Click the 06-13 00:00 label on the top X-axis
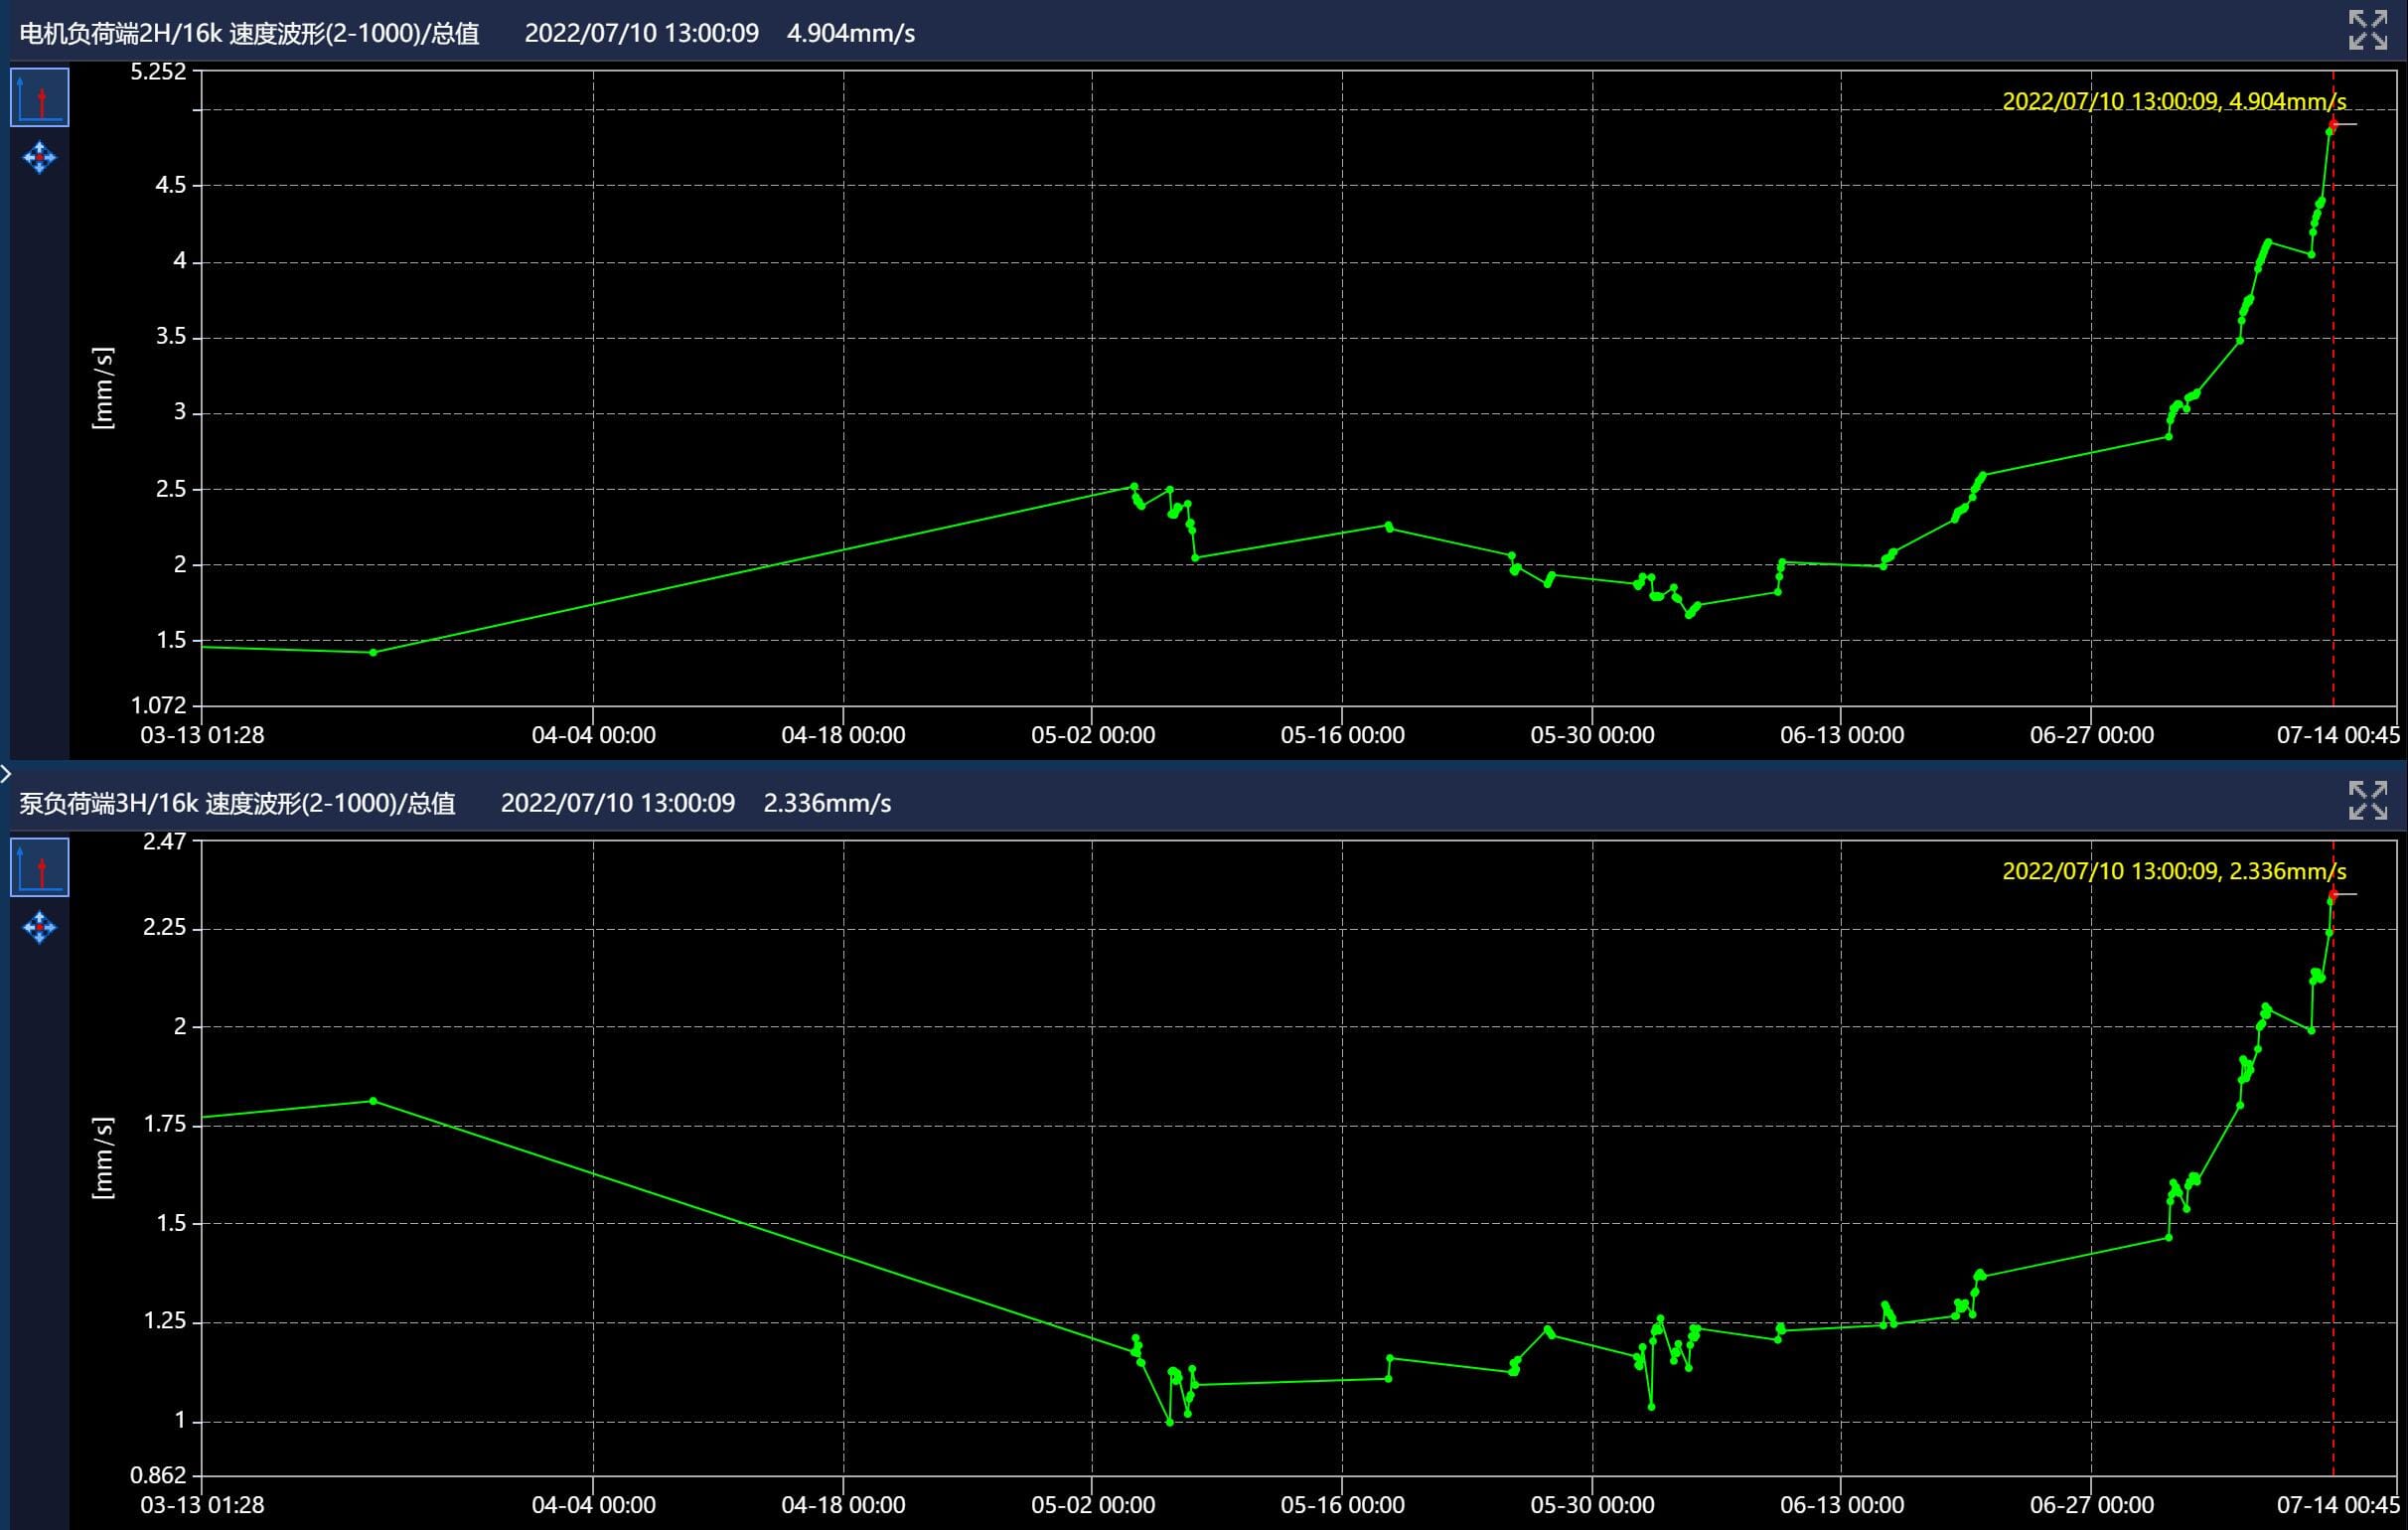 click(x=1841, y=735)
